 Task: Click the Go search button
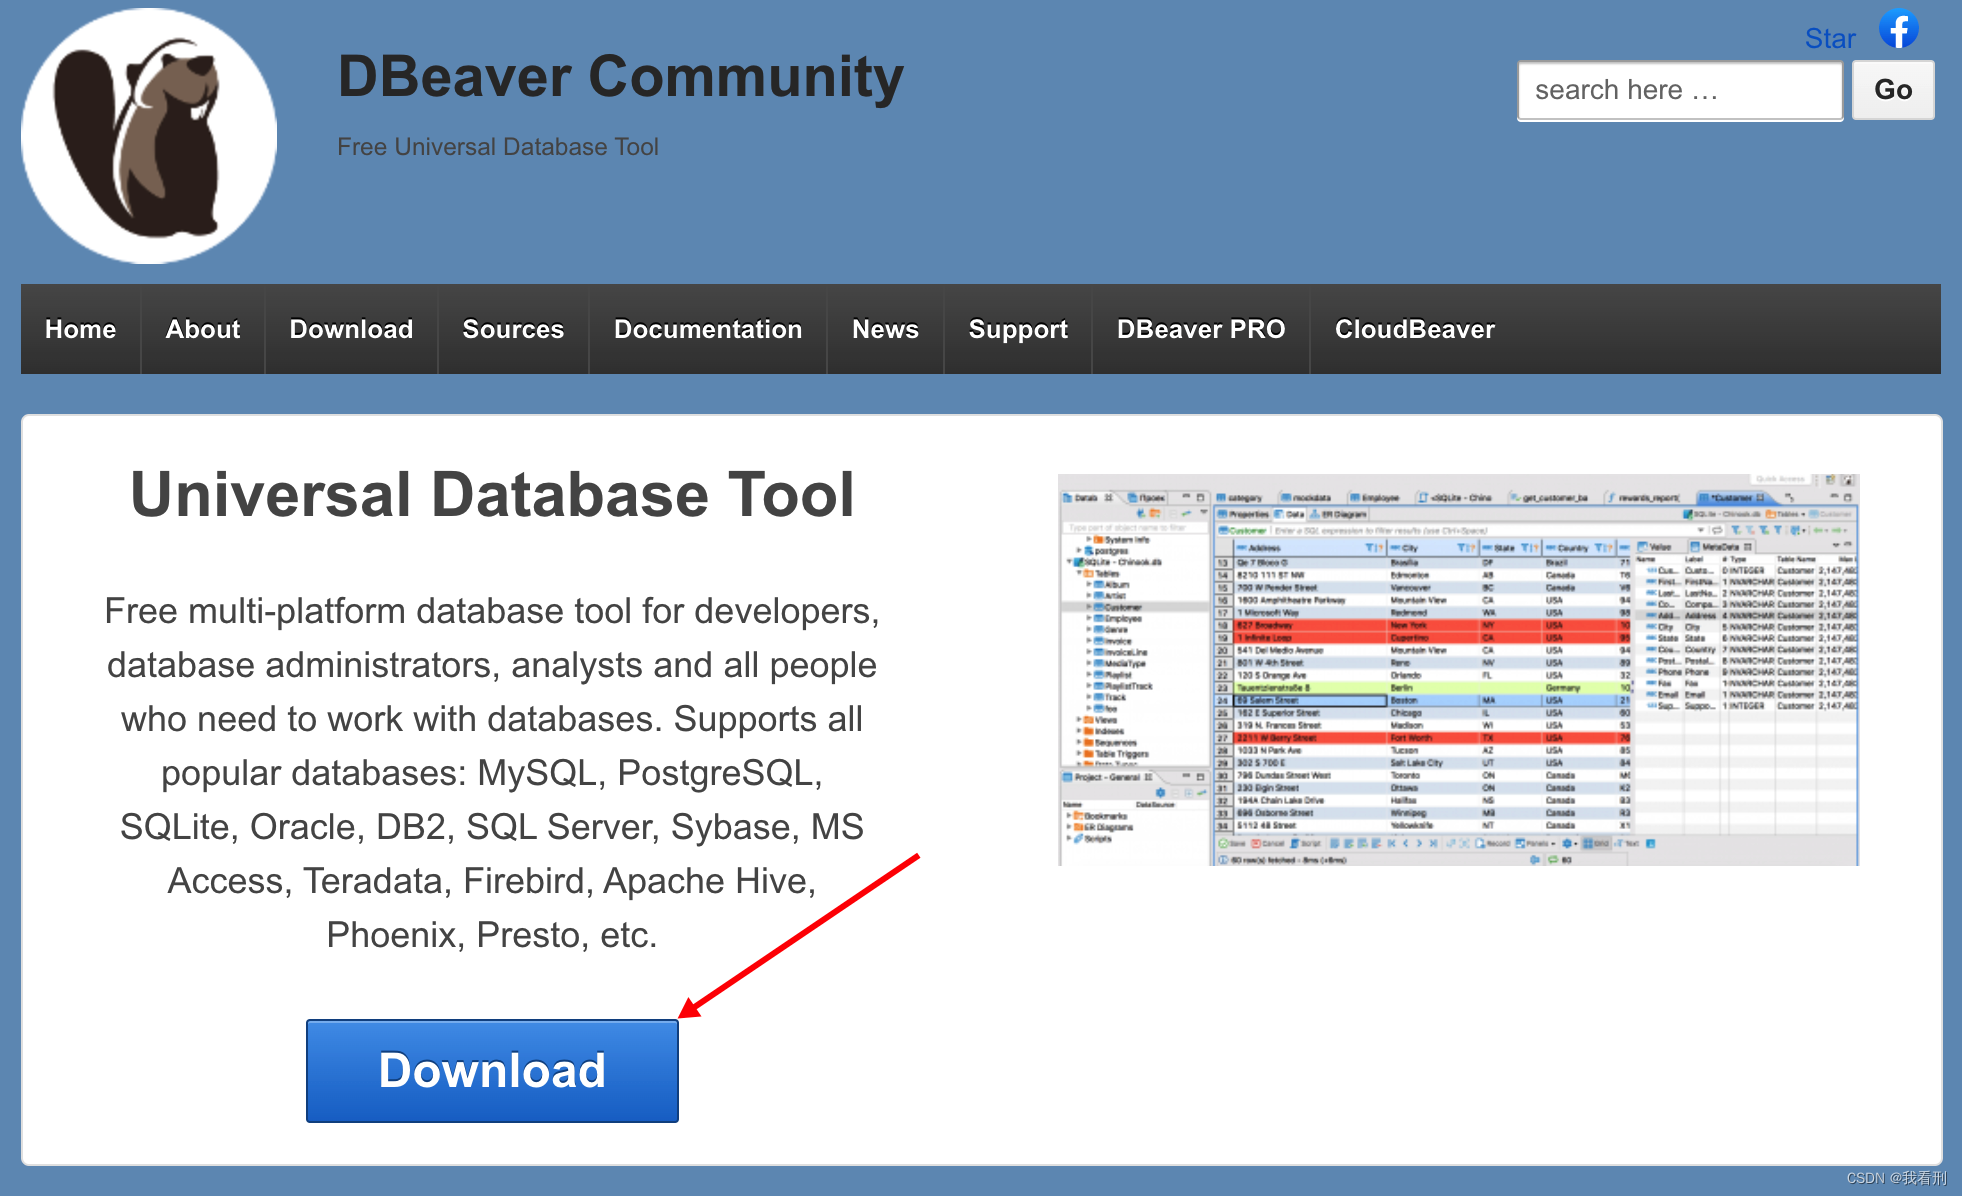(x=1893, y=90)
